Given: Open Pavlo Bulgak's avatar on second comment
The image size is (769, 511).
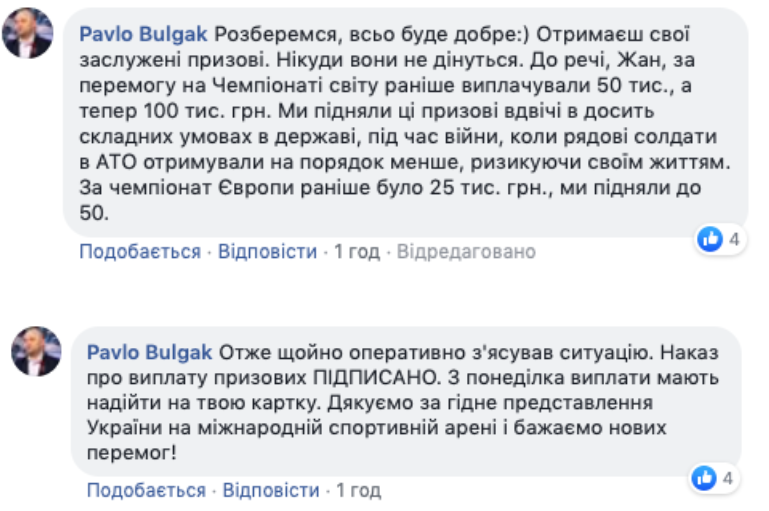Looking at the screenshot, I should (x=35, y=351).
